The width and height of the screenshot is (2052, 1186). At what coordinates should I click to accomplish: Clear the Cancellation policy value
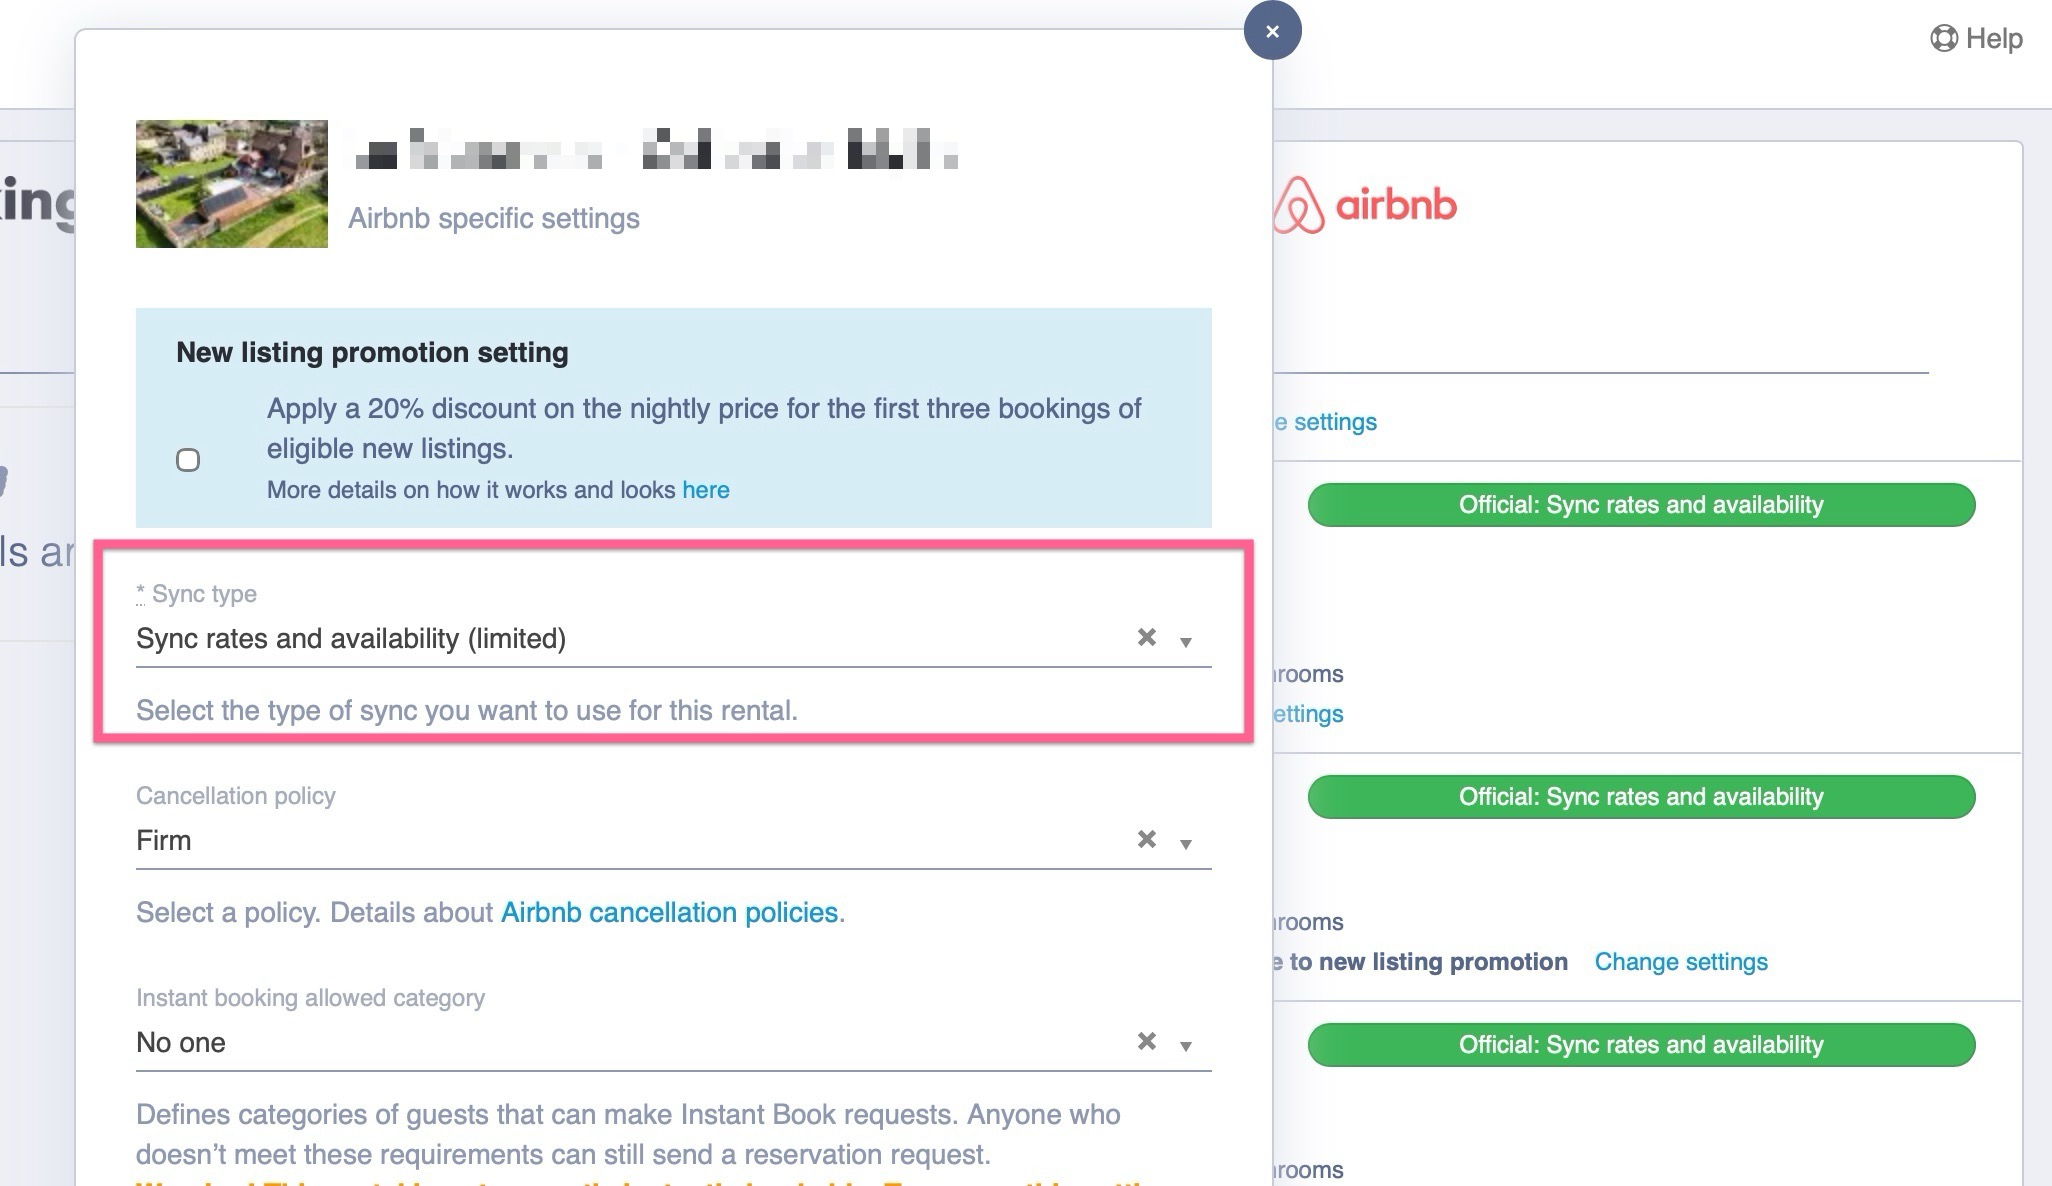point(1147,840)
